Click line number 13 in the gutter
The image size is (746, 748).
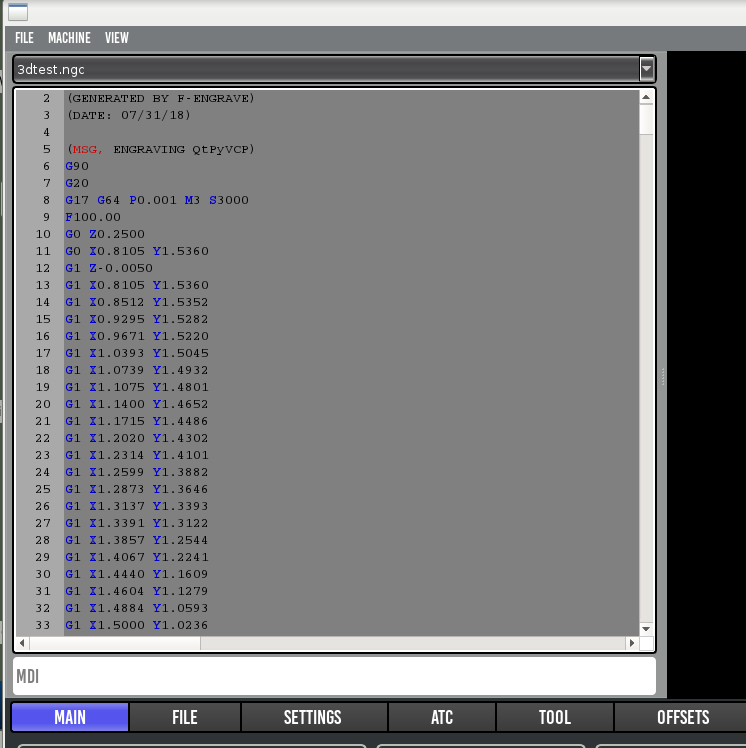(43, 285)
